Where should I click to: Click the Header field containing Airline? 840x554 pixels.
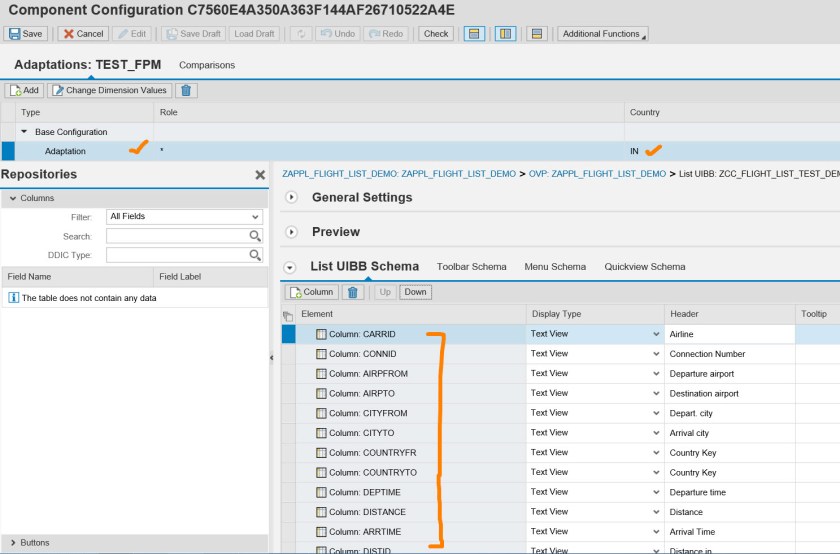point(728,334)
